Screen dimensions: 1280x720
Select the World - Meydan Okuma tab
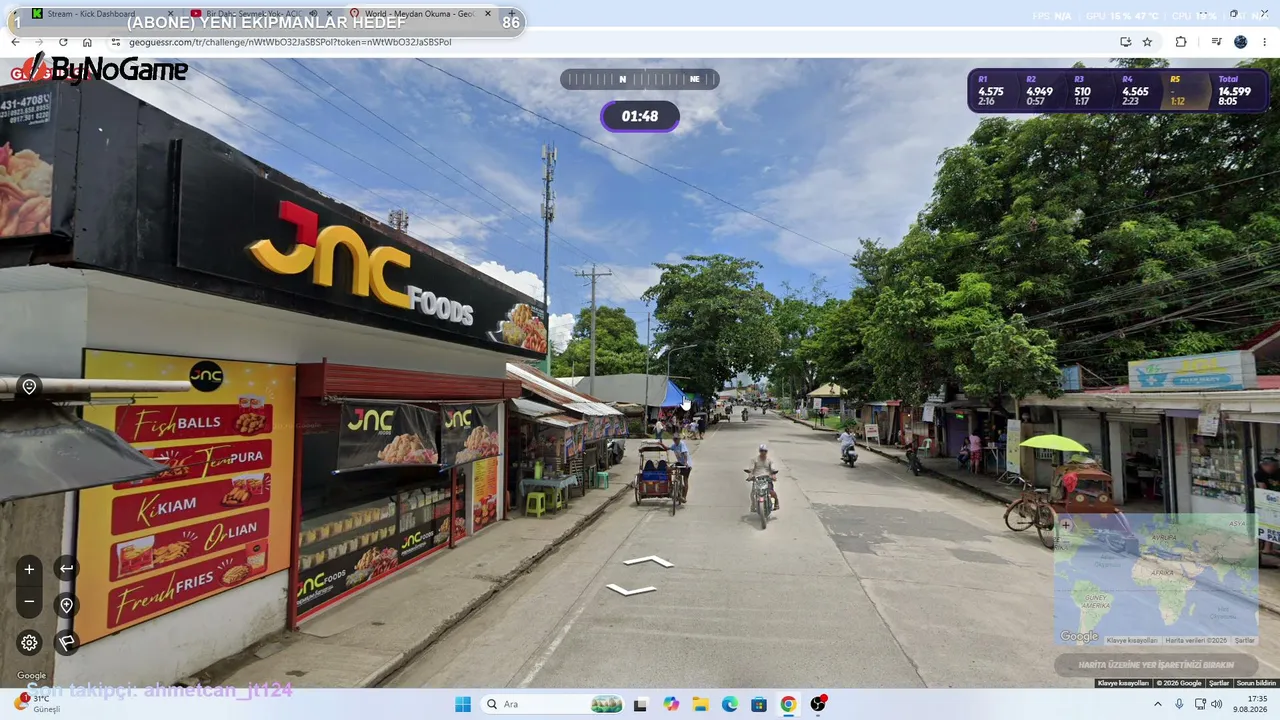tap(420, 14)
